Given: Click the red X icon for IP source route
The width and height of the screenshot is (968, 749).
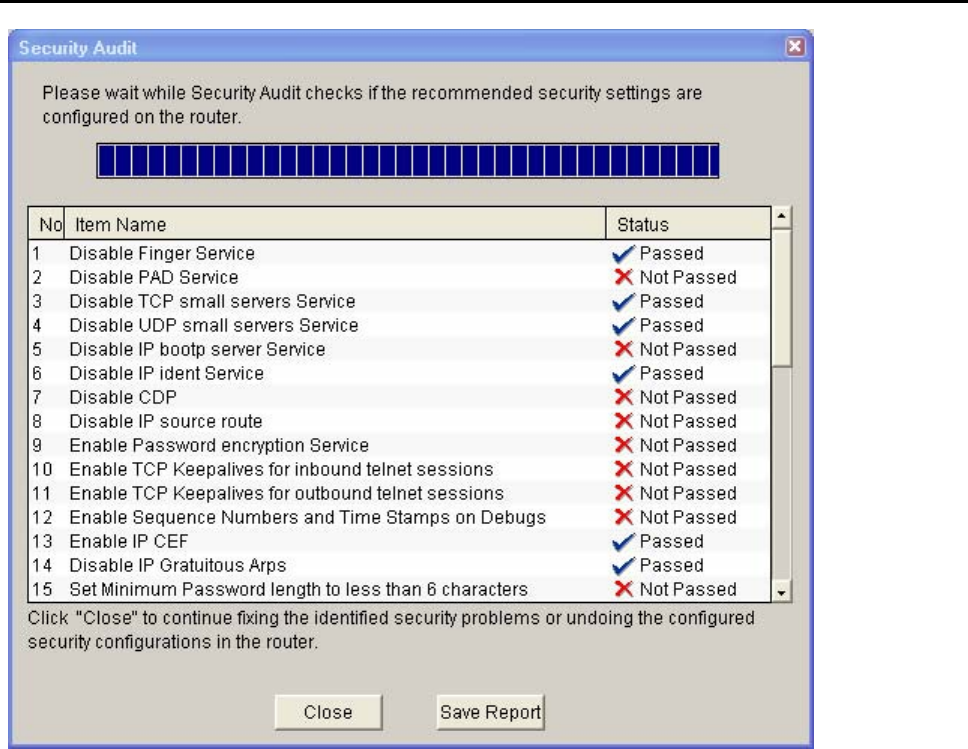Looking at the screenshot, I should [x=624, y=421].
